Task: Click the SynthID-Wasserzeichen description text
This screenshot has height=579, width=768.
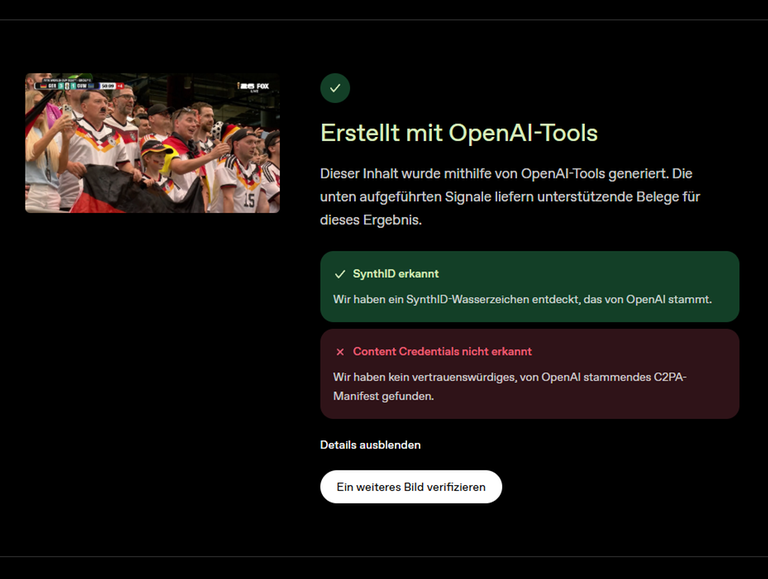Action: point(522,299)
